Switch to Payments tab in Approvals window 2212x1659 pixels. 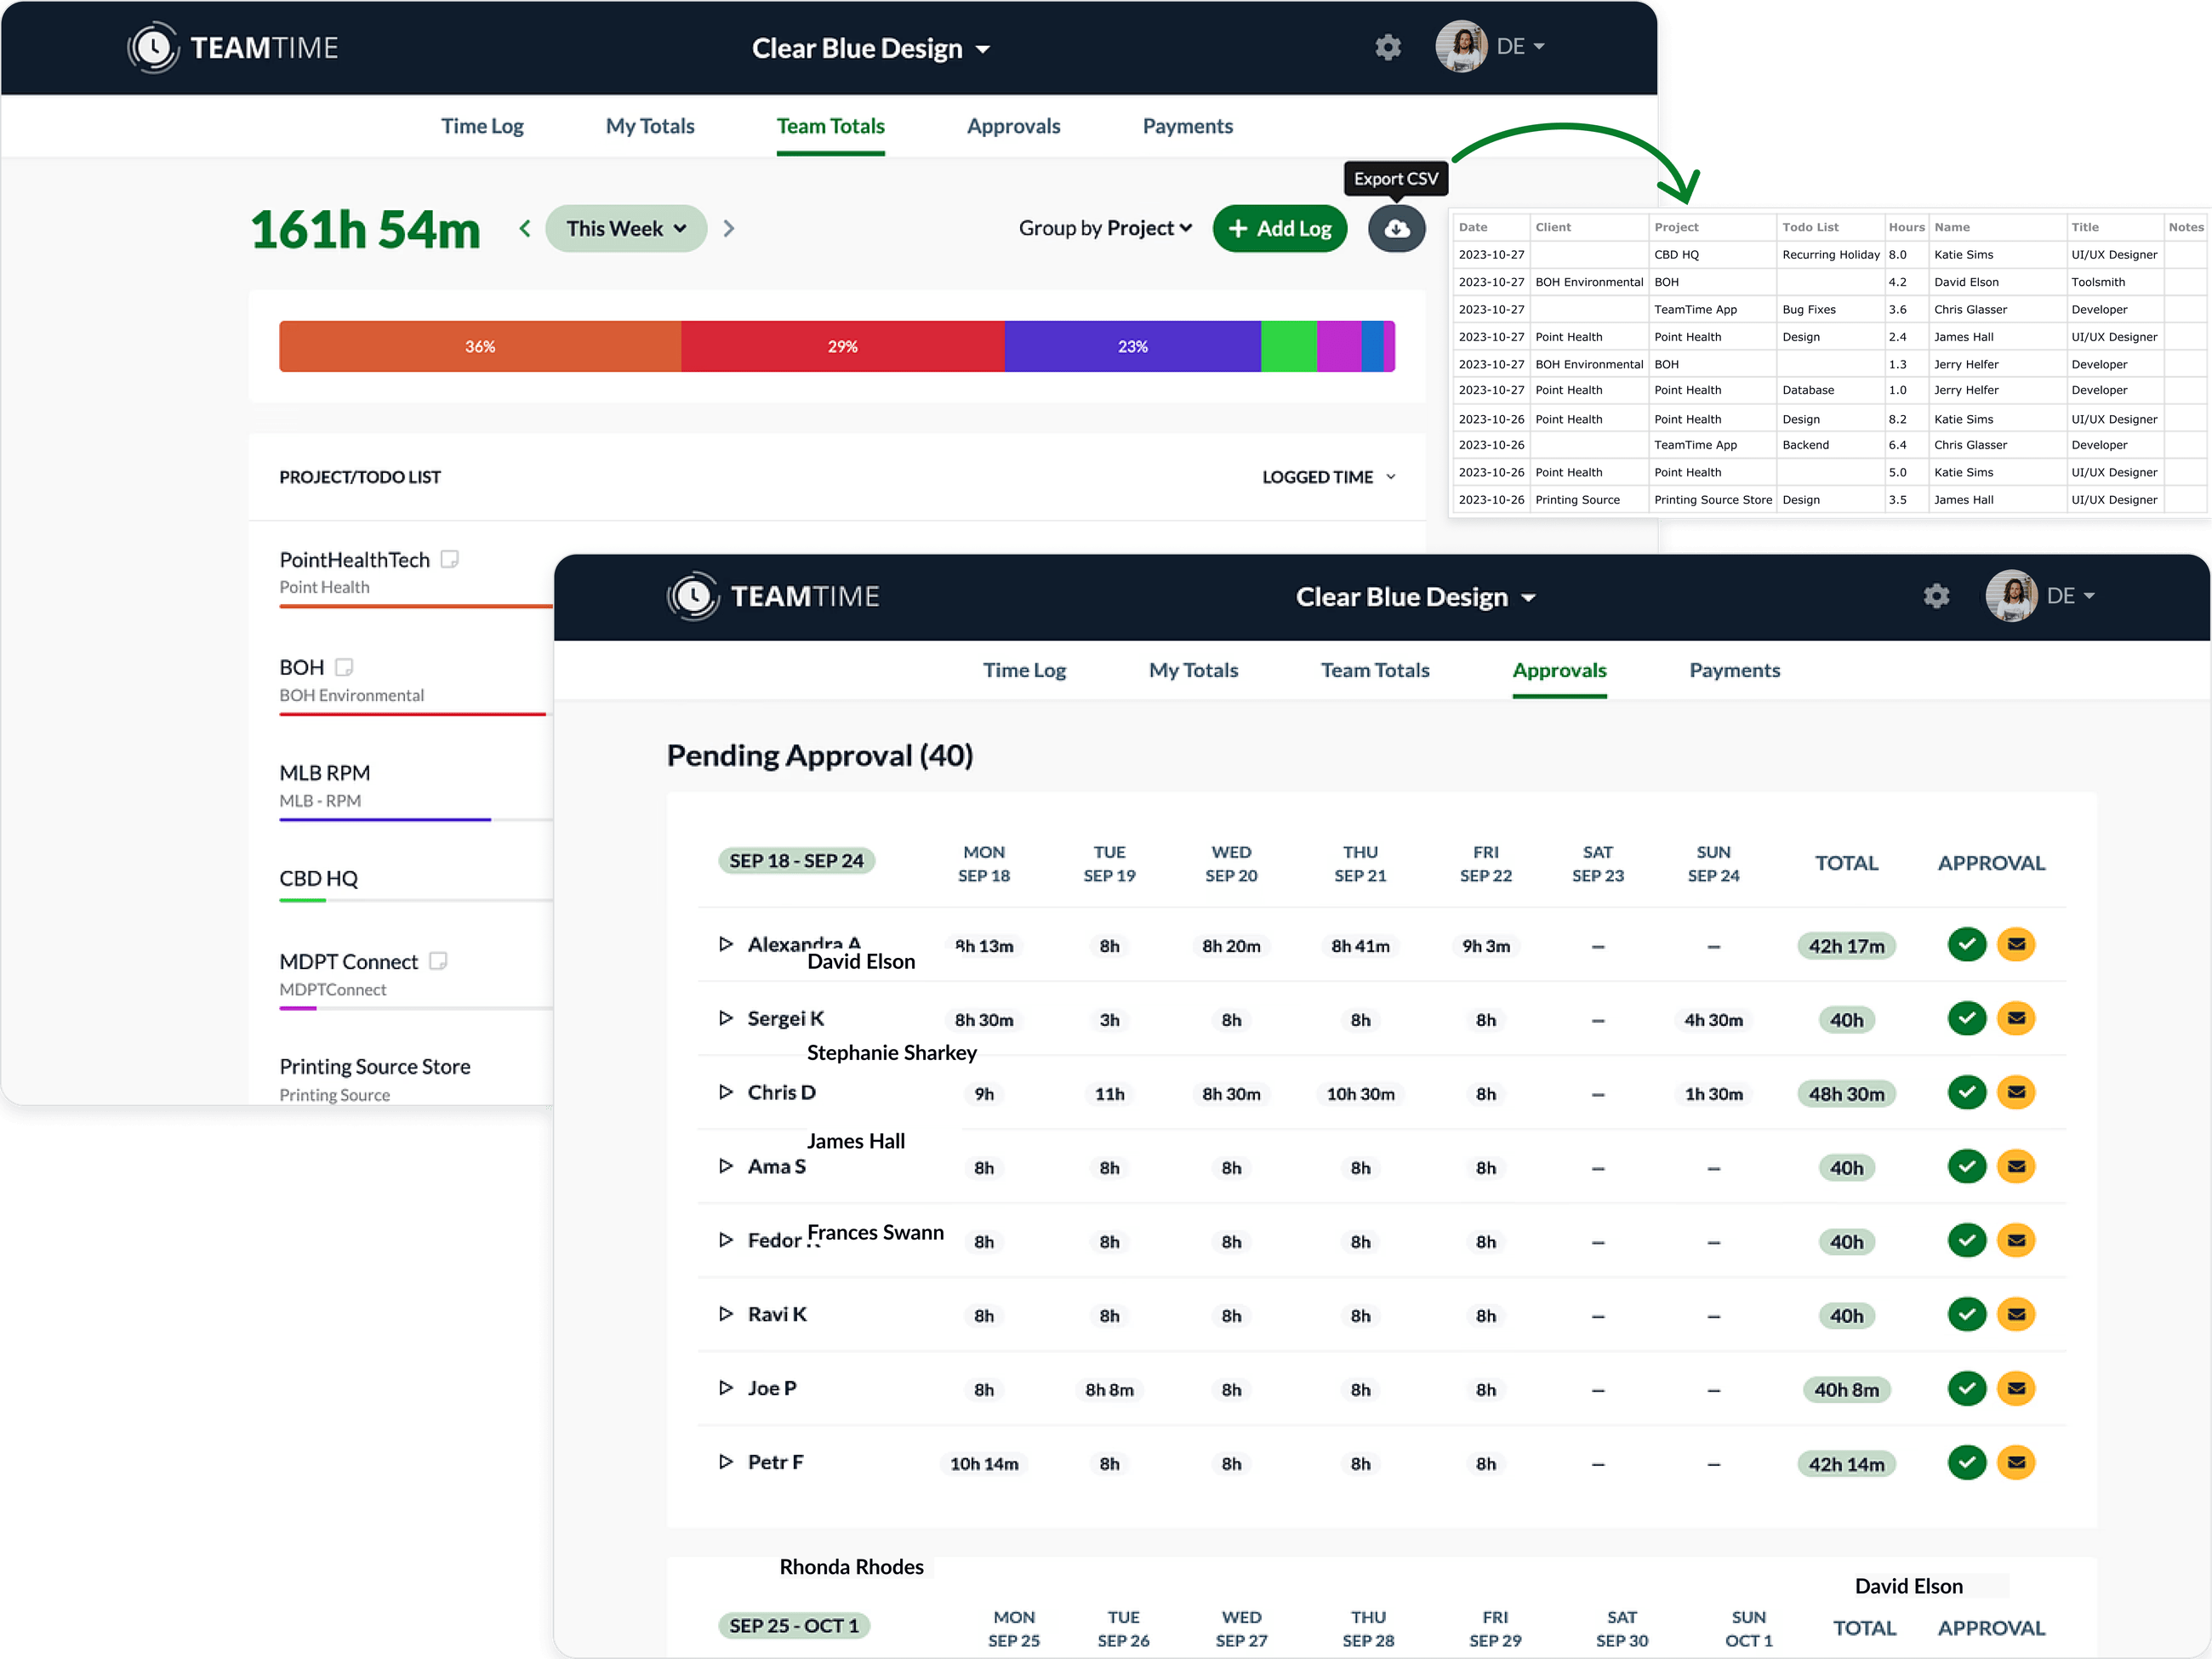pyautogui.click(x=1734, y=670)
